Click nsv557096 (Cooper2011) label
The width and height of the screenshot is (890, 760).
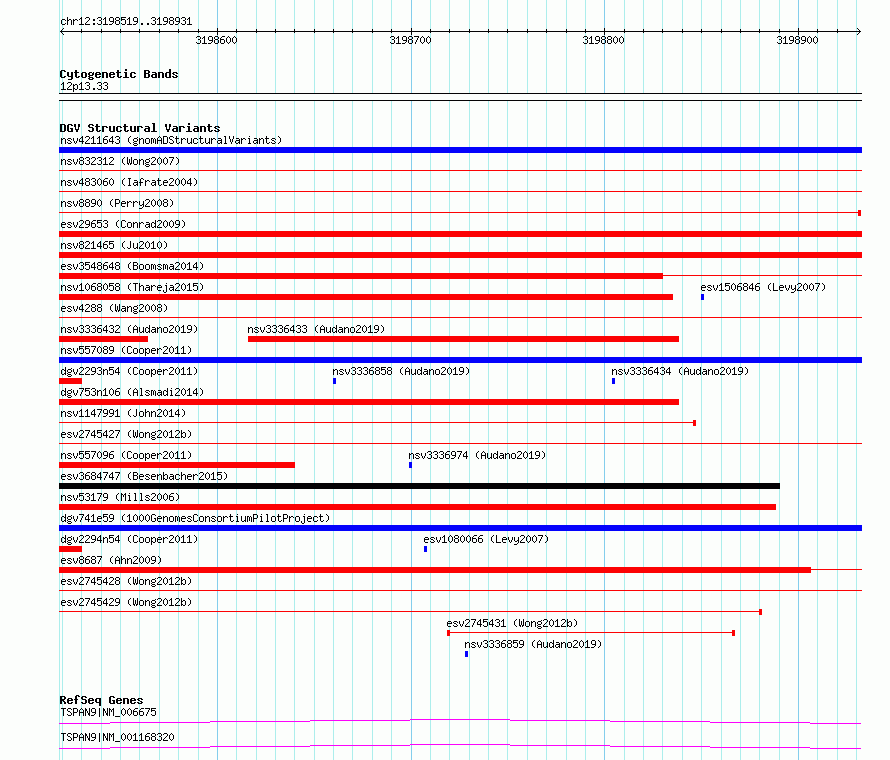[x=126, y=455]
